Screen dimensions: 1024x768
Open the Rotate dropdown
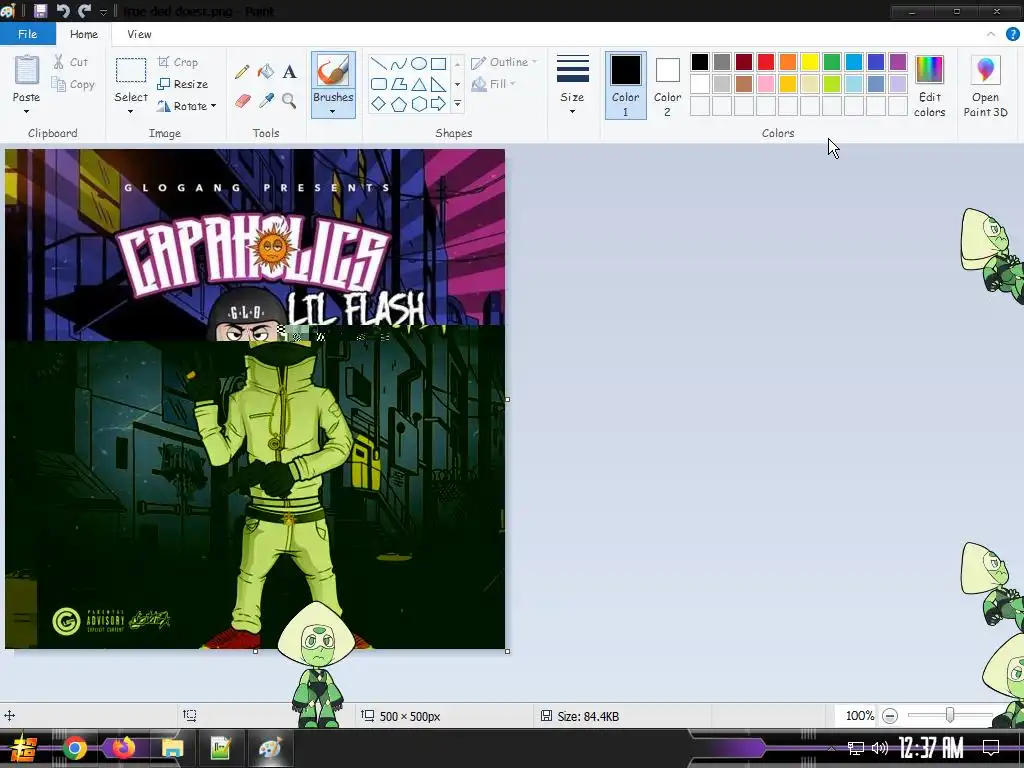(186, 106)
